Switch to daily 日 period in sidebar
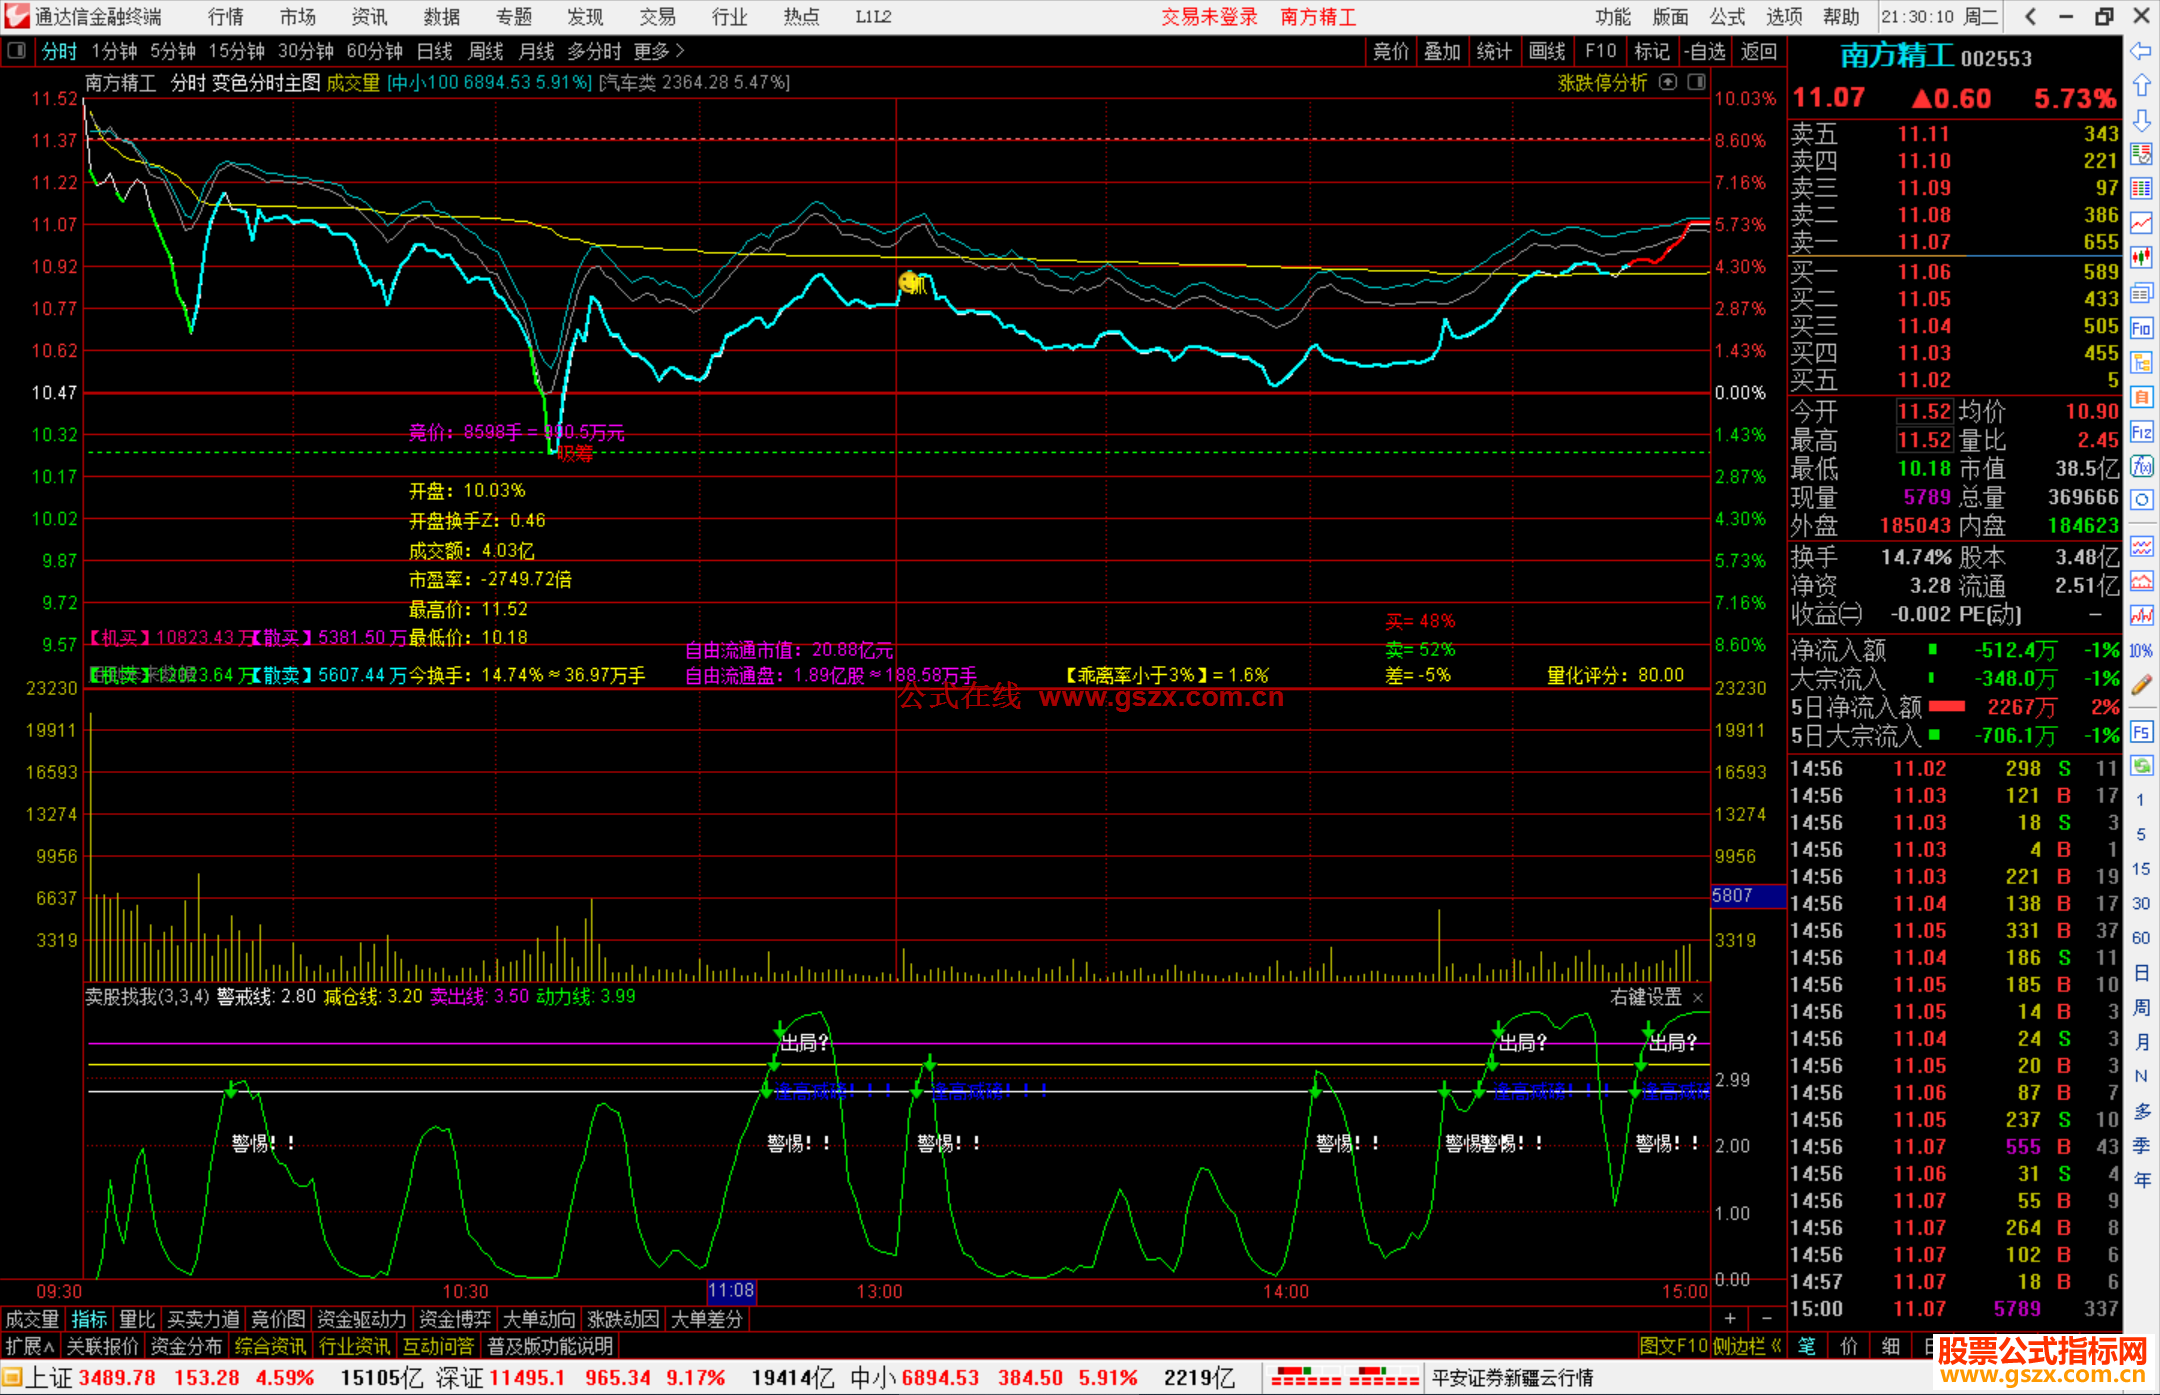This screenshot has width=2160, height=1395. [x=2141, y=973]
